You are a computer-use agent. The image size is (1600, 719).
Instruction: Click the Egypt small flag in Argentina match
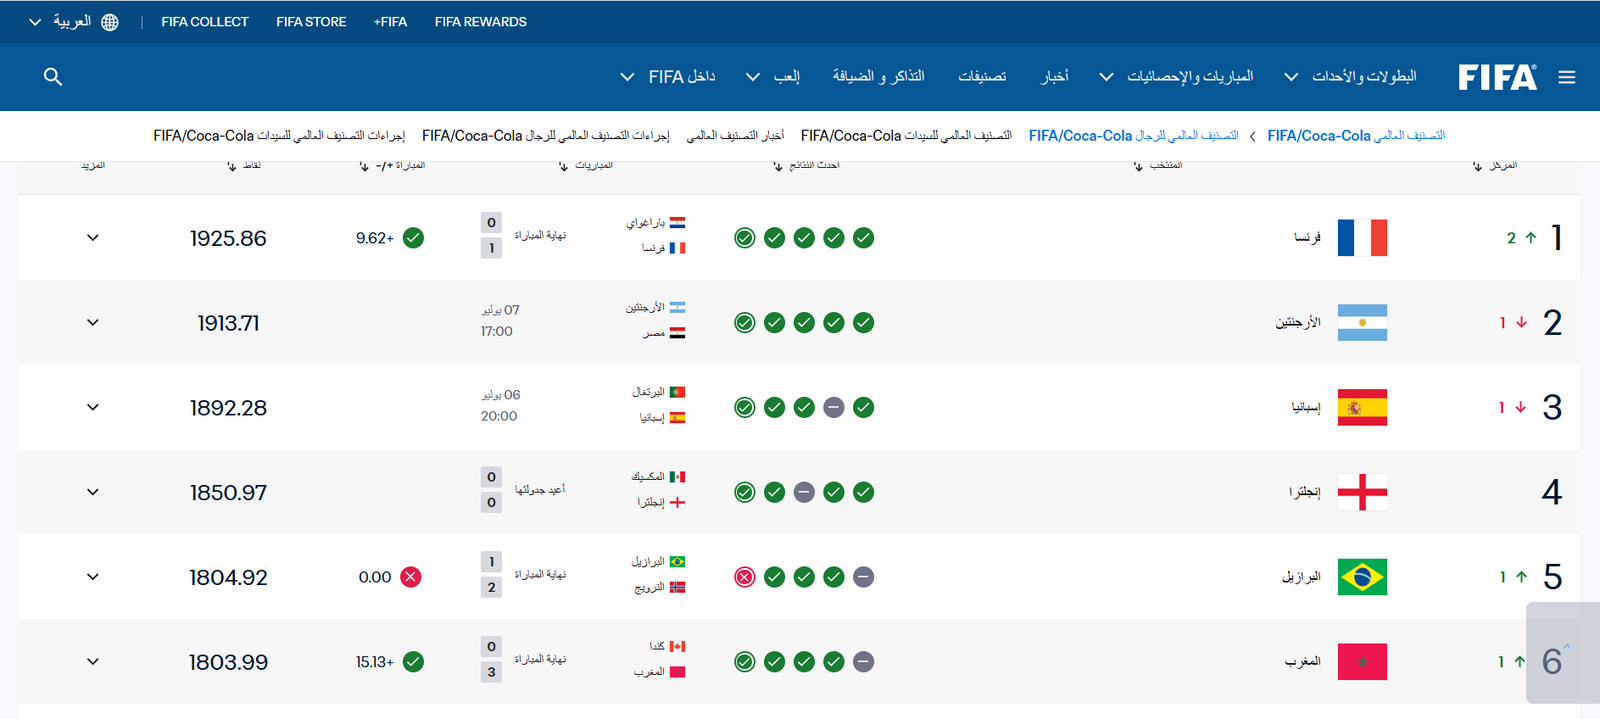(x=677, y=333)
